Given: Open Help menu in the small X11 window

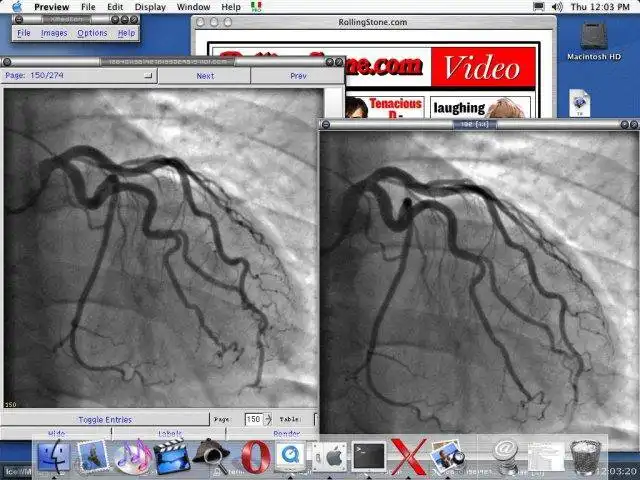Looking at the screenshot, I should [x=127, y=33].
